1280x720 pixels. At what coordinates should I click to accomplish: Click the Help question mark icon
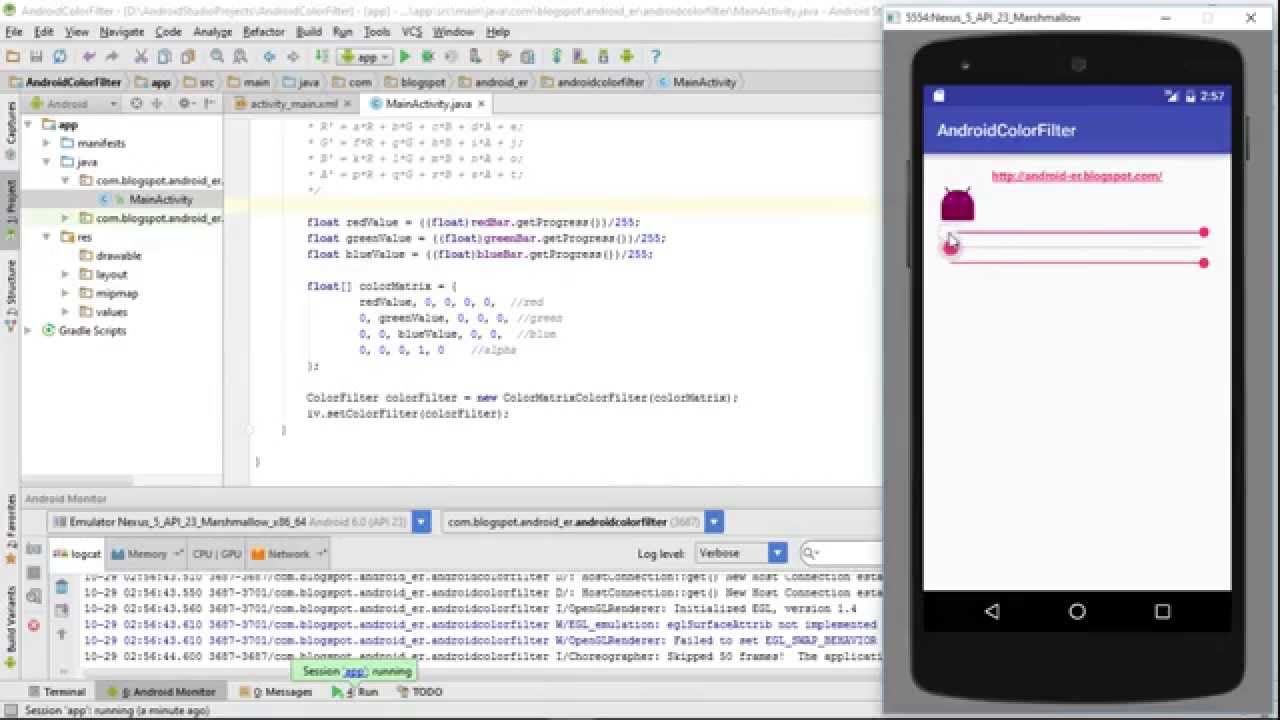656,57
